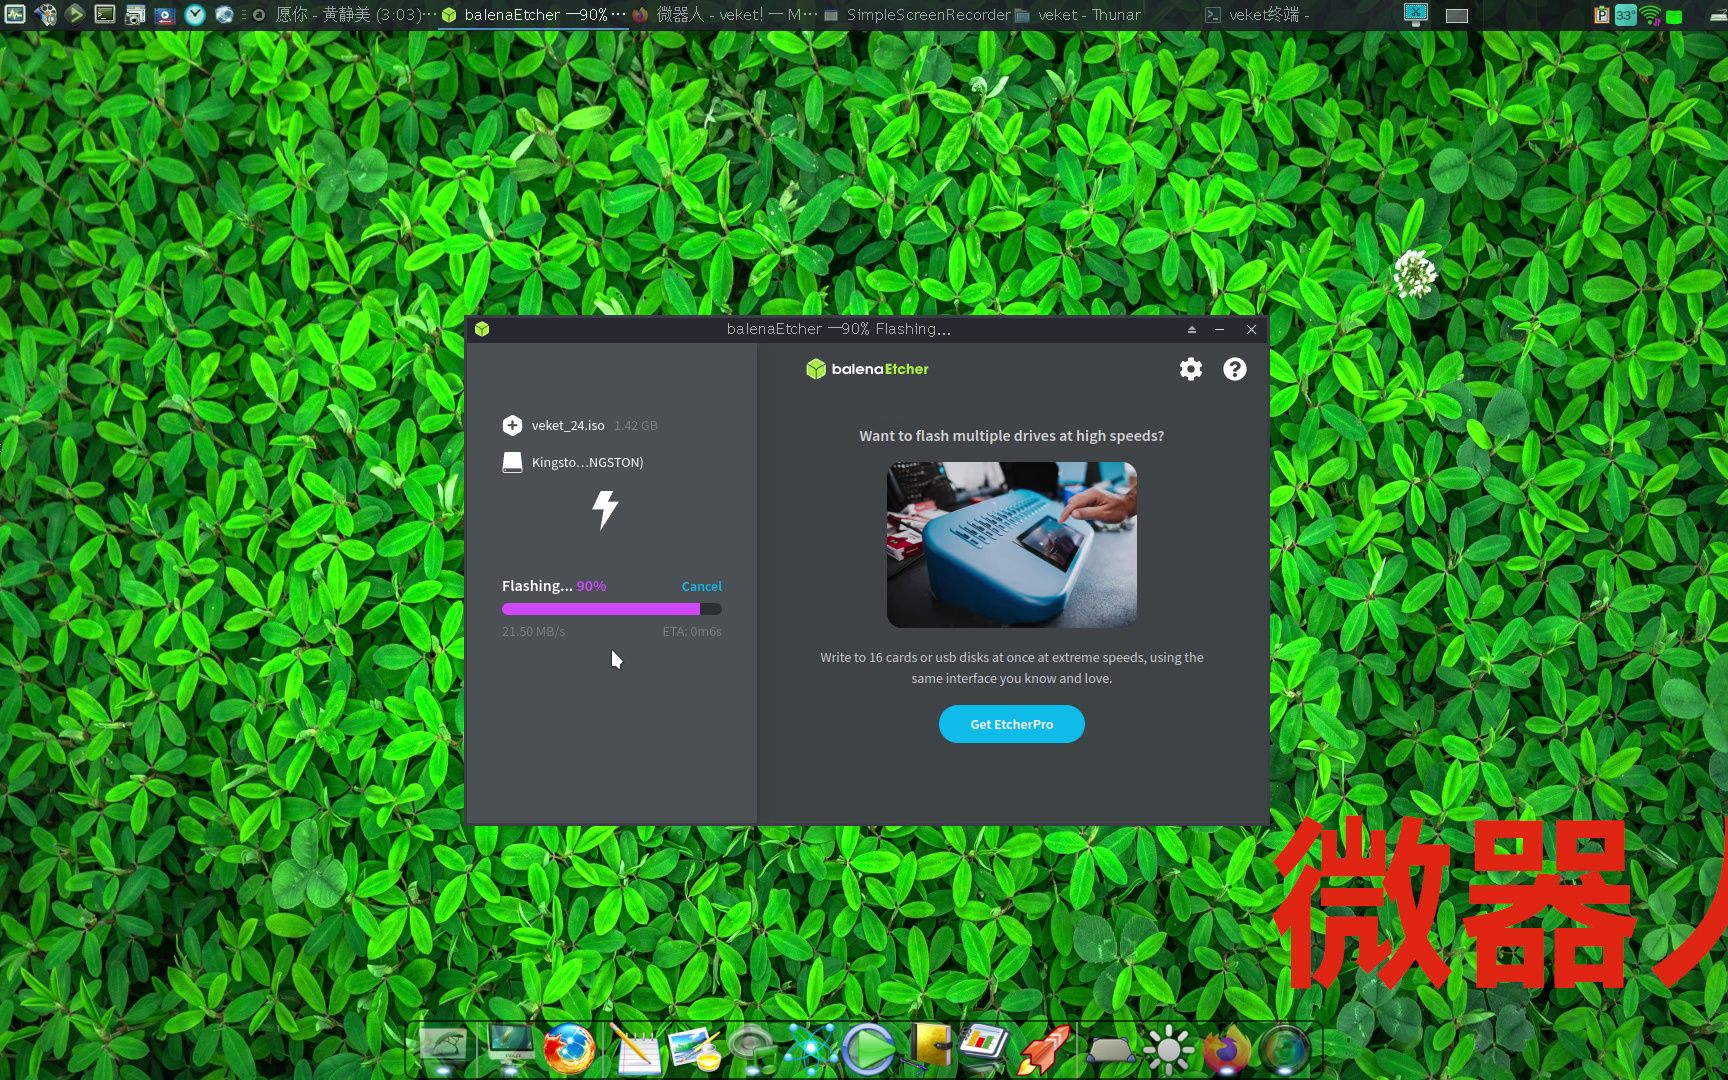Open the Firefox flame logo in dock

coord(1226,1050)
